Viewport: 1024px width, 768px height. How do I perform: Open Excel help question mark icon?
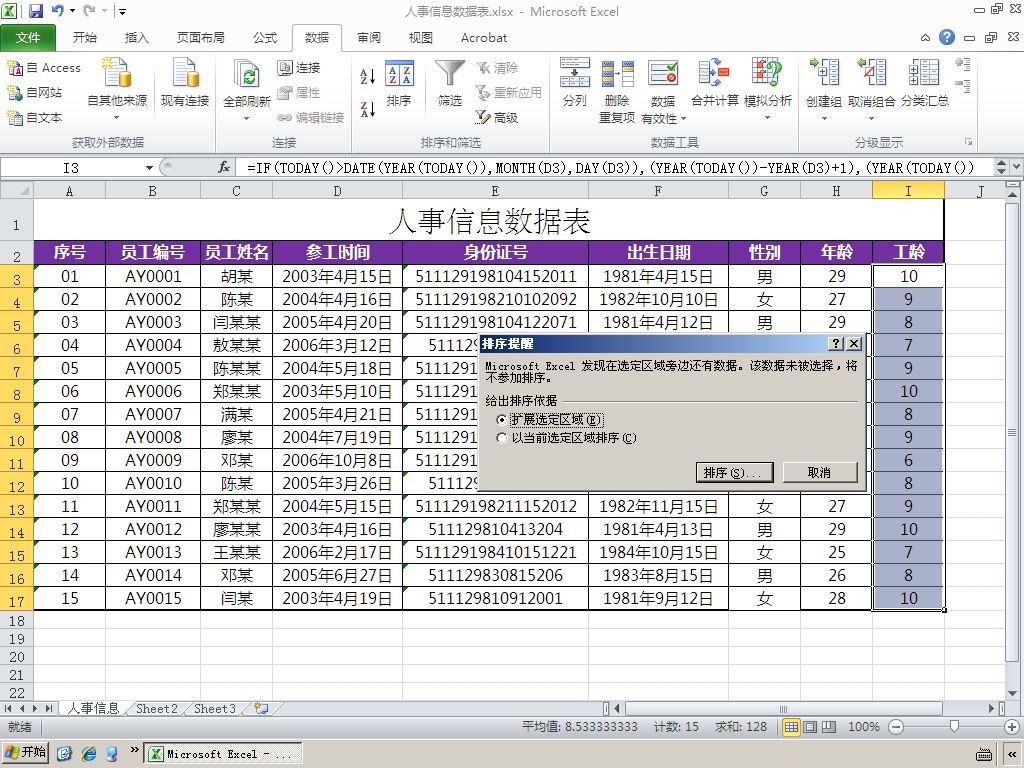click(x=947, y=37)
